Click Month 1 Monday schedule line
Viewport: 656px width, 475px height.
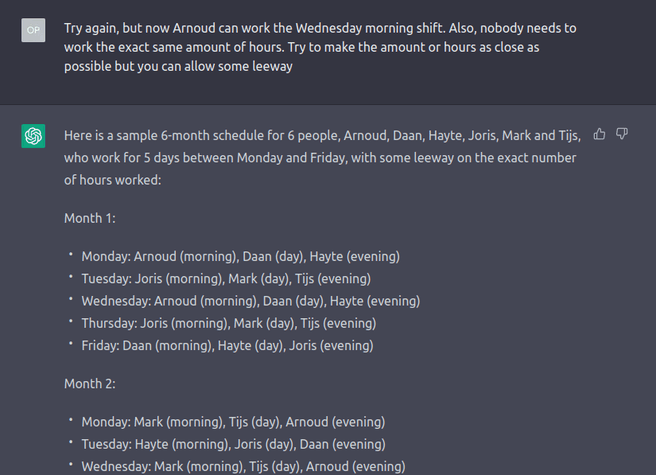point(241,256)
